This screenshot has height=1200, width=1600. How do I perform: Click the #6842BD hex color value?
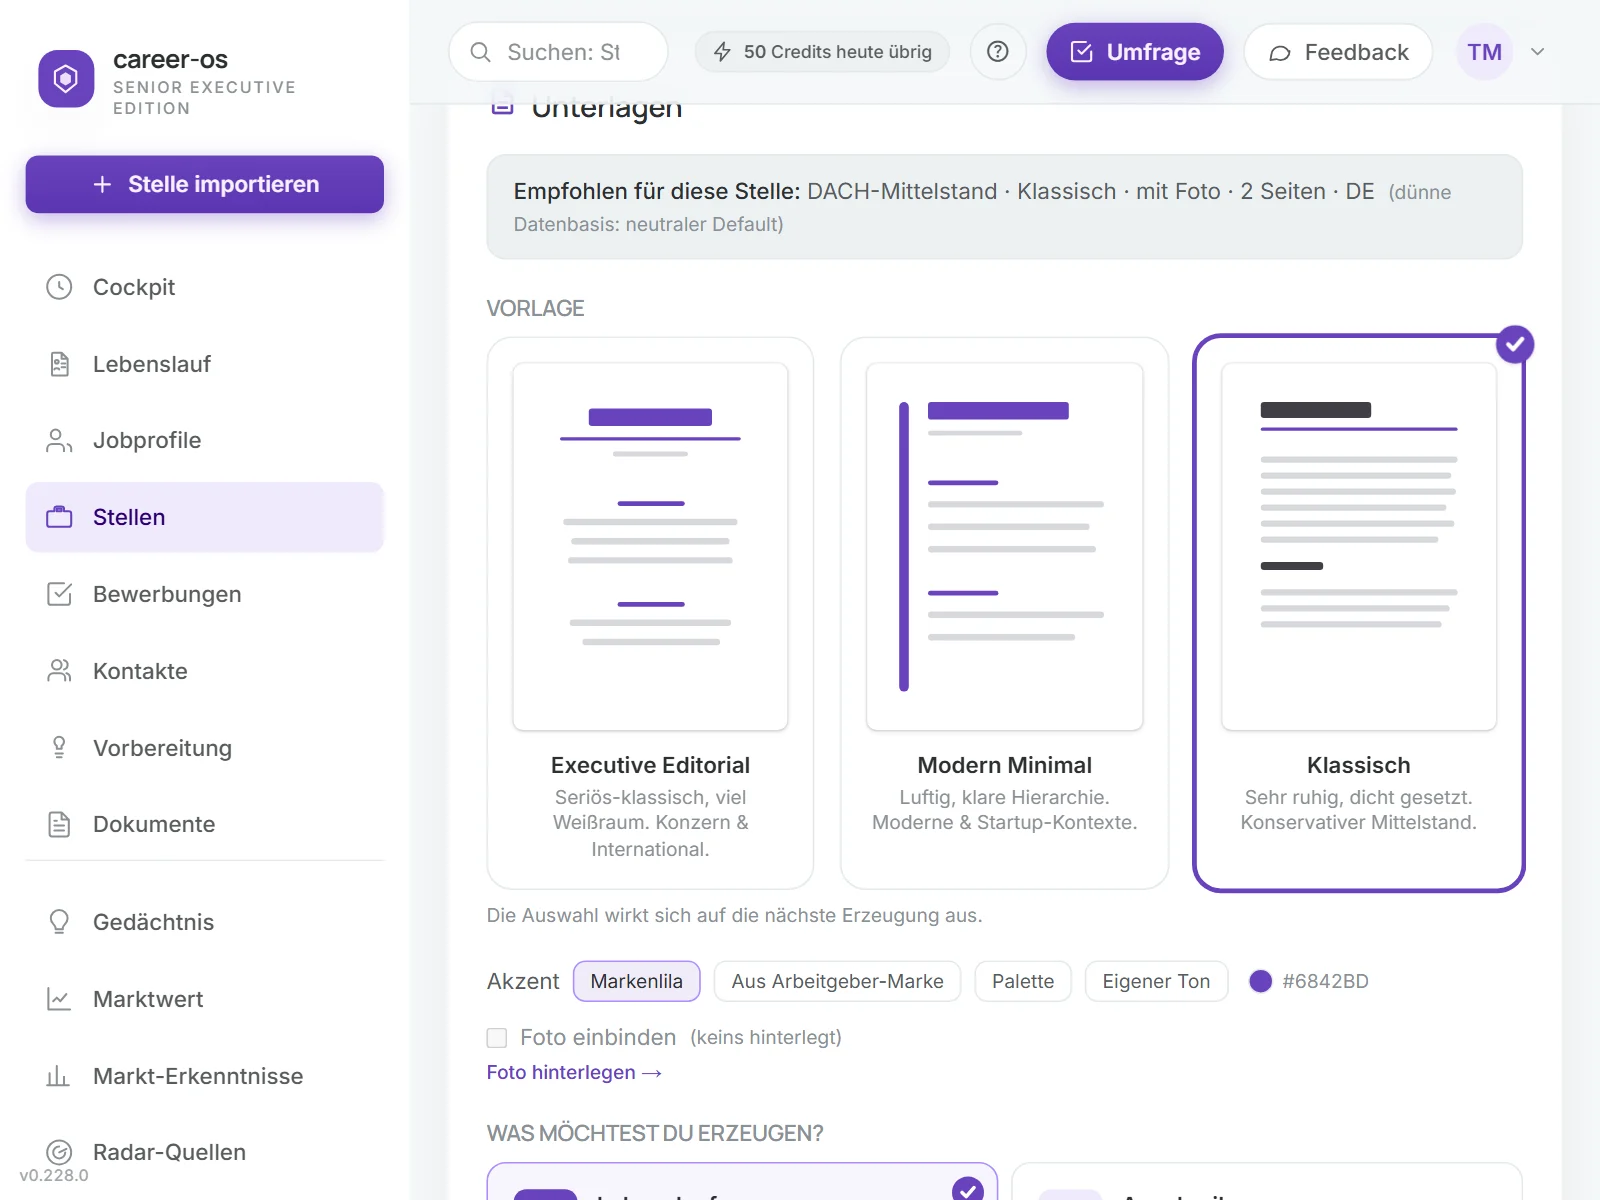pyautogui.click(x=1326, y=981)
